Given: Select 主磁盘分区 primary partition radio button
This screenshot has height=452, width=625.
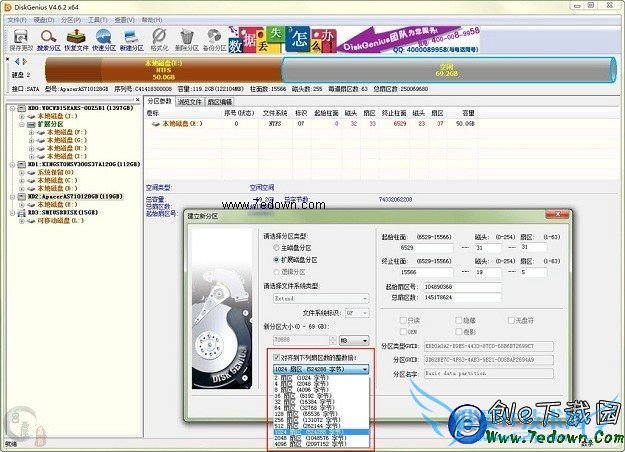Looking at the screenshot, I should click(x=276, y=248).
